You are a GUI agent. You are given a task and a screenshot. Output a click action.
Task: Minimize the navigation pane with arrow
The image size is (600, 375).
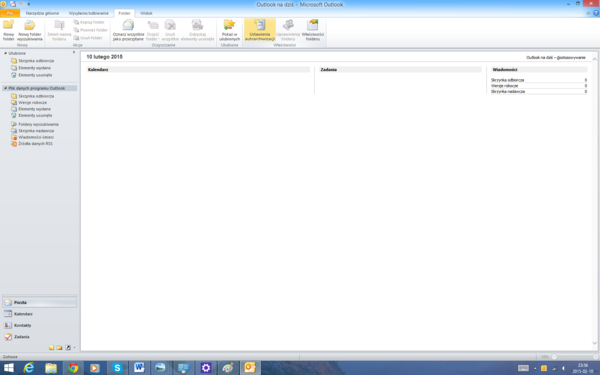point(74,52)
